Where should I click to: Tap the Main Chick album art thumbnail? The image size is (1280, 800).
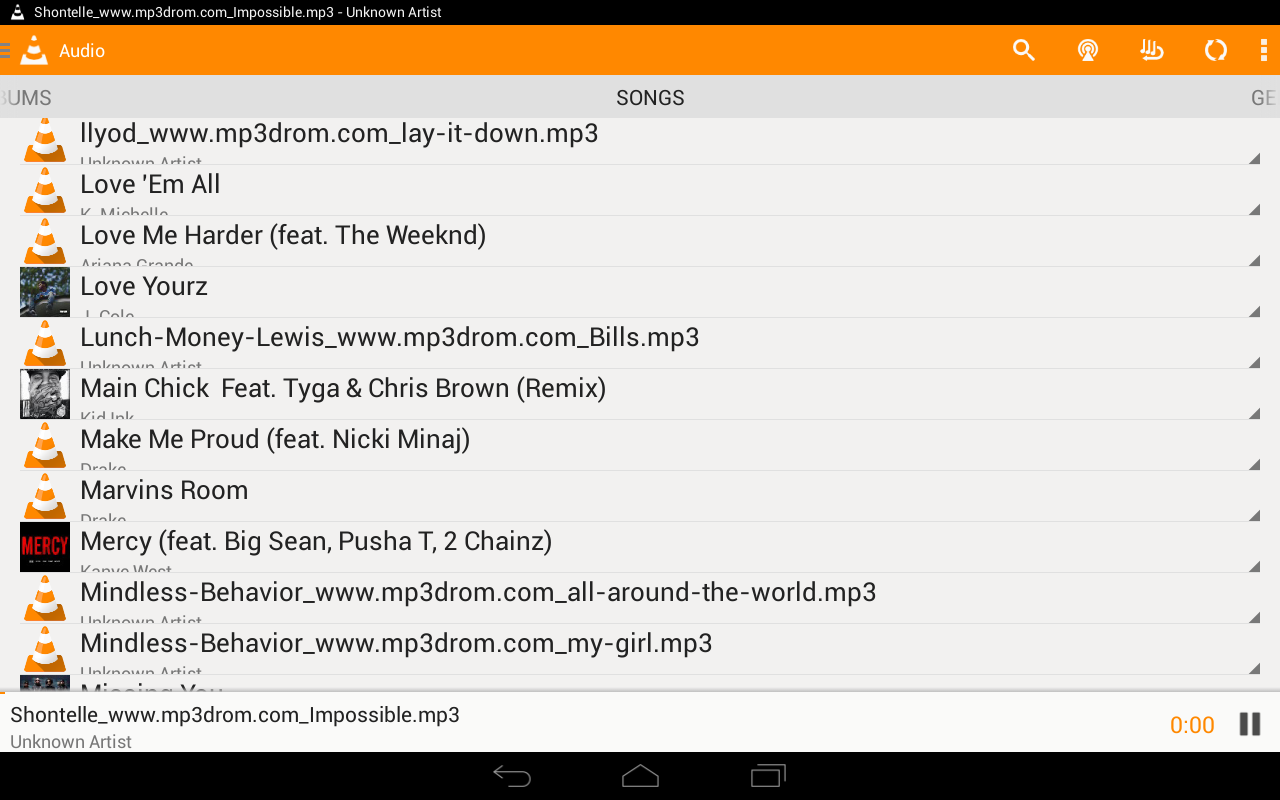(45, 394)
